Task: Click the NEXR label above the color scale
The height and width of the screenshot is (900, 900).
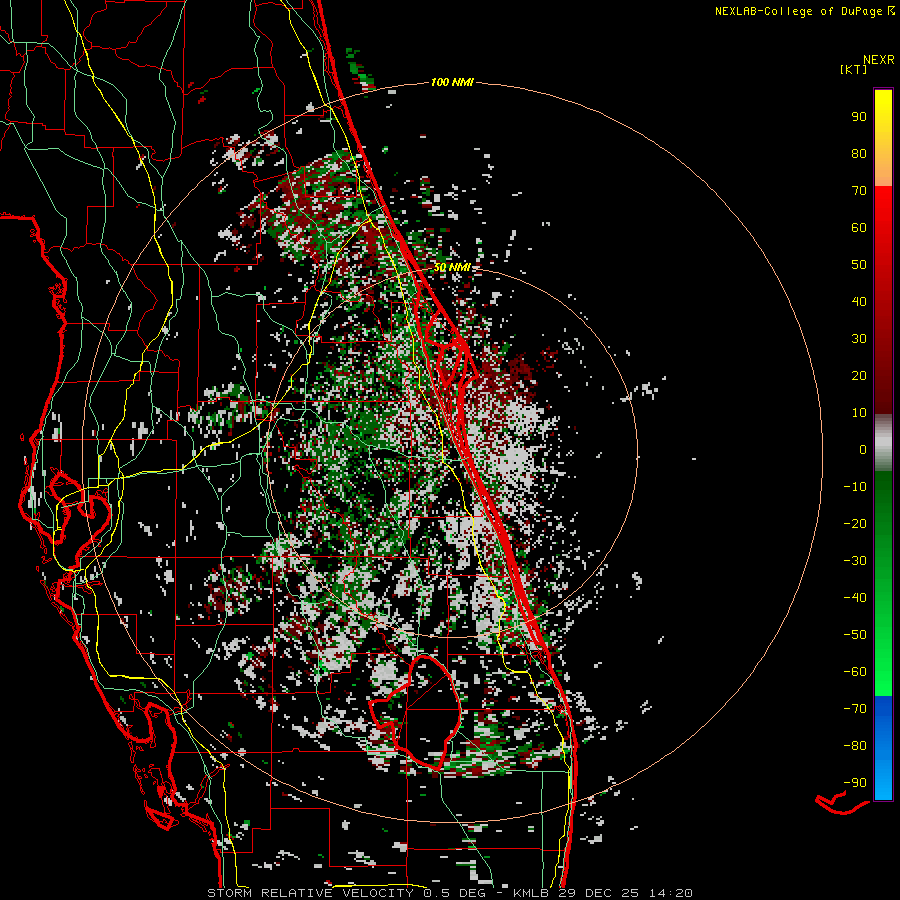Action: coord(878,59)
